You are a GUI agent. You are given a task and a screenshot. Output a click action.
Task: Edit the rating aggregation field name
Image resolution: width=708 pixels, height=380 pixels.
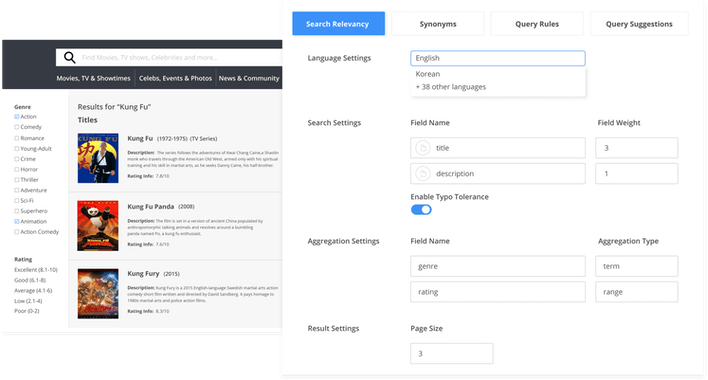[x=498, y=292]
